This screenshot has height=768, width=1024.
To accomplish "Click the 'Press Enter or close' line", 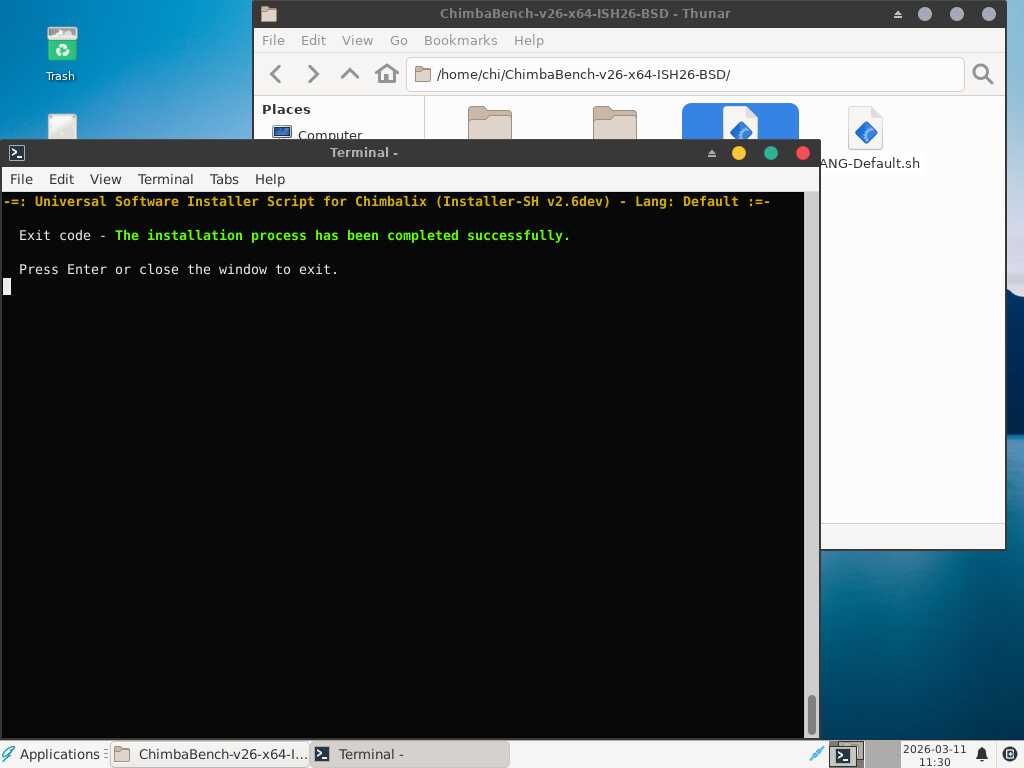I will 178,269.
